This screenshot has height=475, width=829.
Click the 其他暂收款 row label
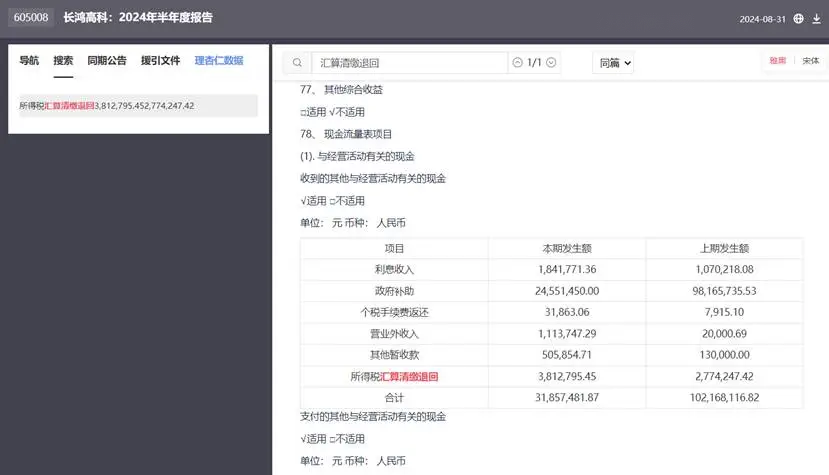[394, 355]
